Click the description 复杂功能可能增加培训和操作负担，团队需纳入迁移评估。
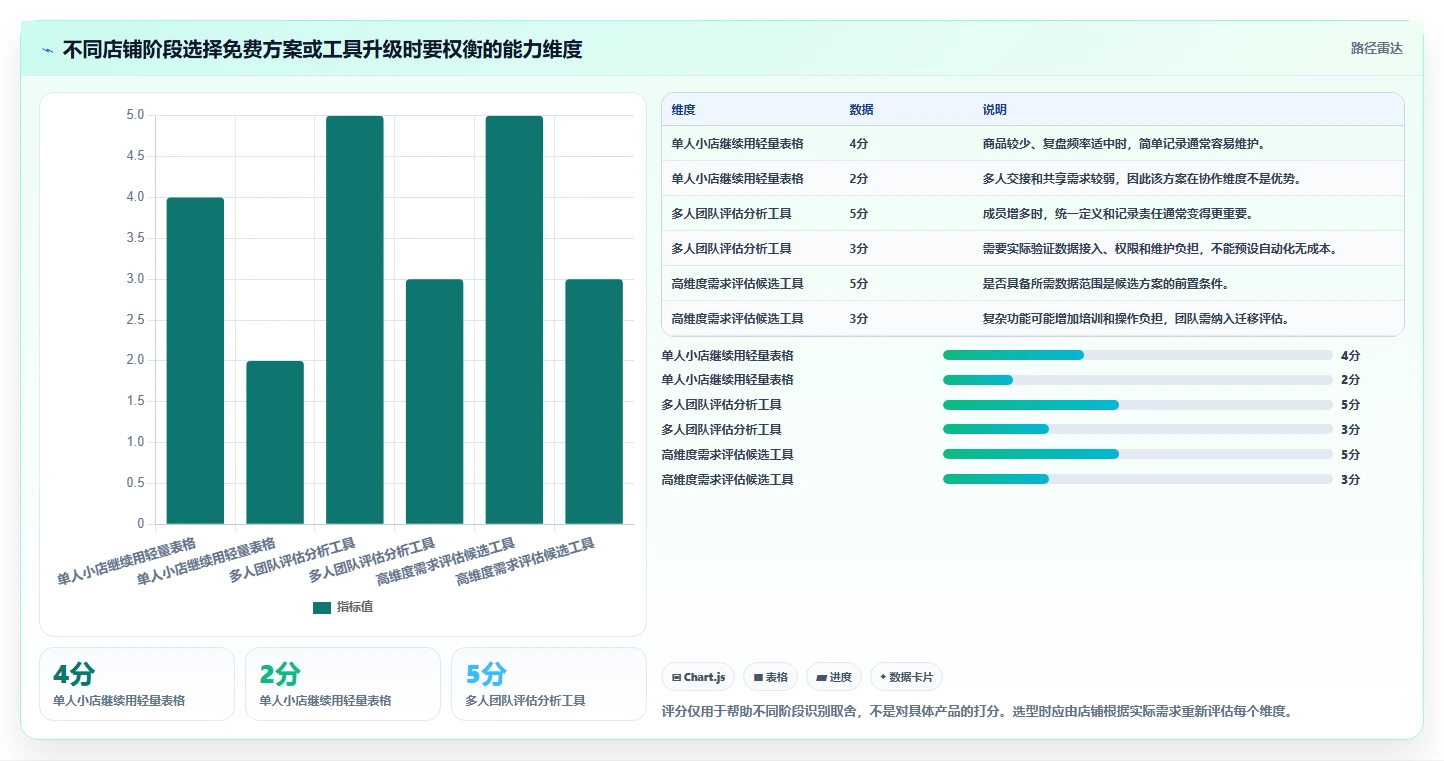 coord(1135,319)
